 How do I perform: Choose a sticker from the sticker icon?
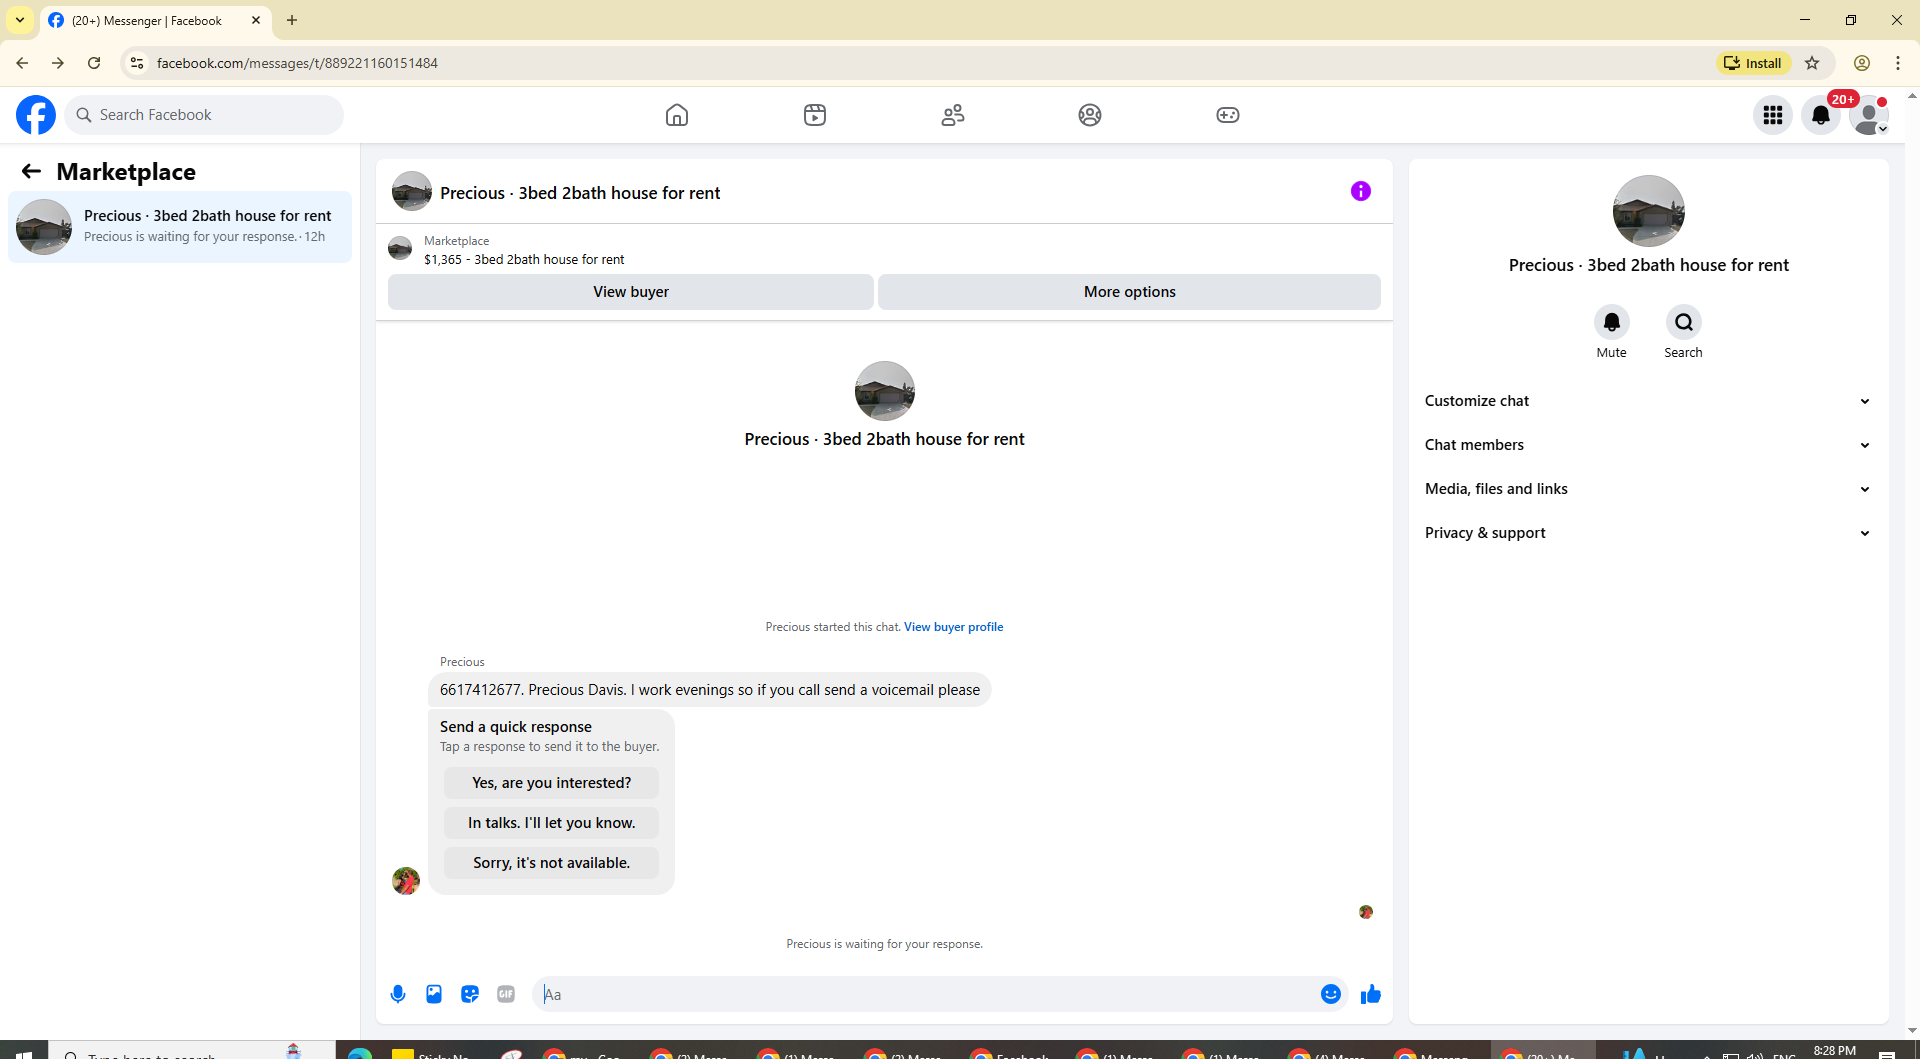pyautogui.click(x=470, y=994)
